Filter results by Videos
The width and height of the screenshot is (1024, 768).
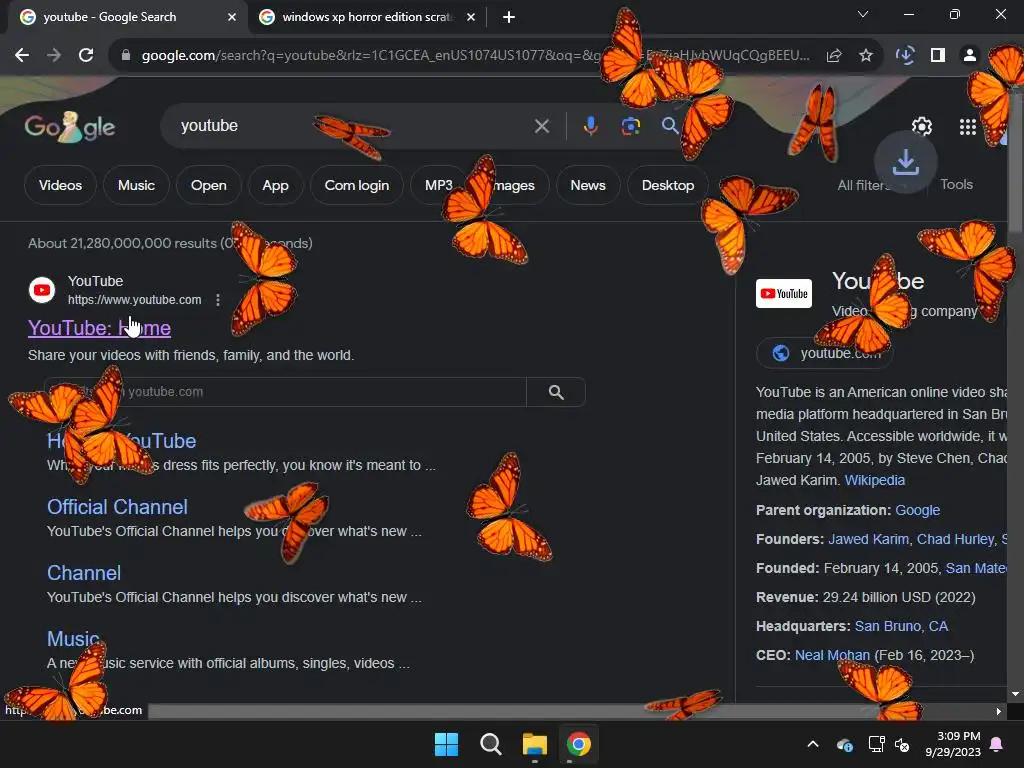pos(60,185)
